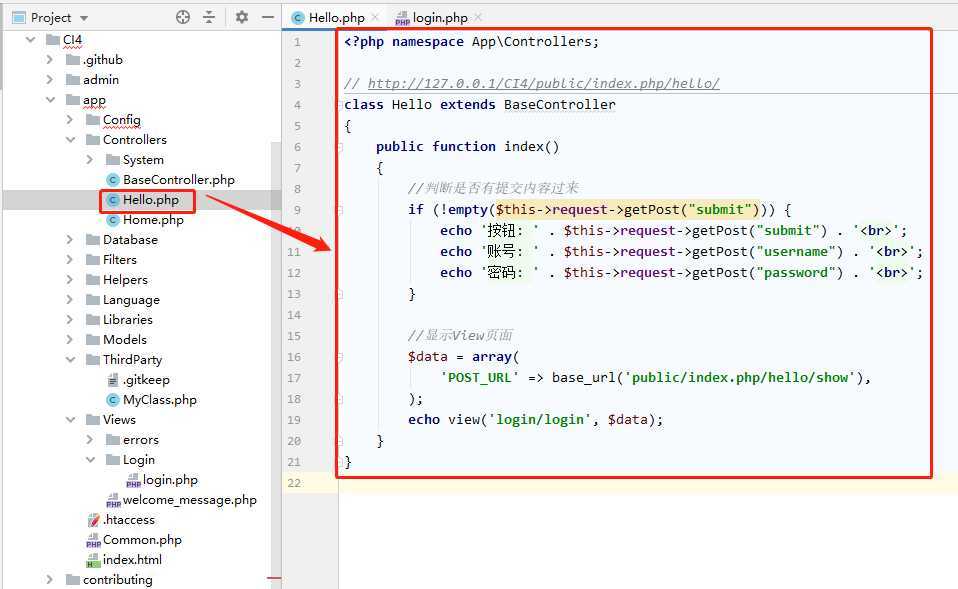Close the login.php editor tab
Image resolution: width=958 pixels, height=589 pixels.
[x=478, y=18]
